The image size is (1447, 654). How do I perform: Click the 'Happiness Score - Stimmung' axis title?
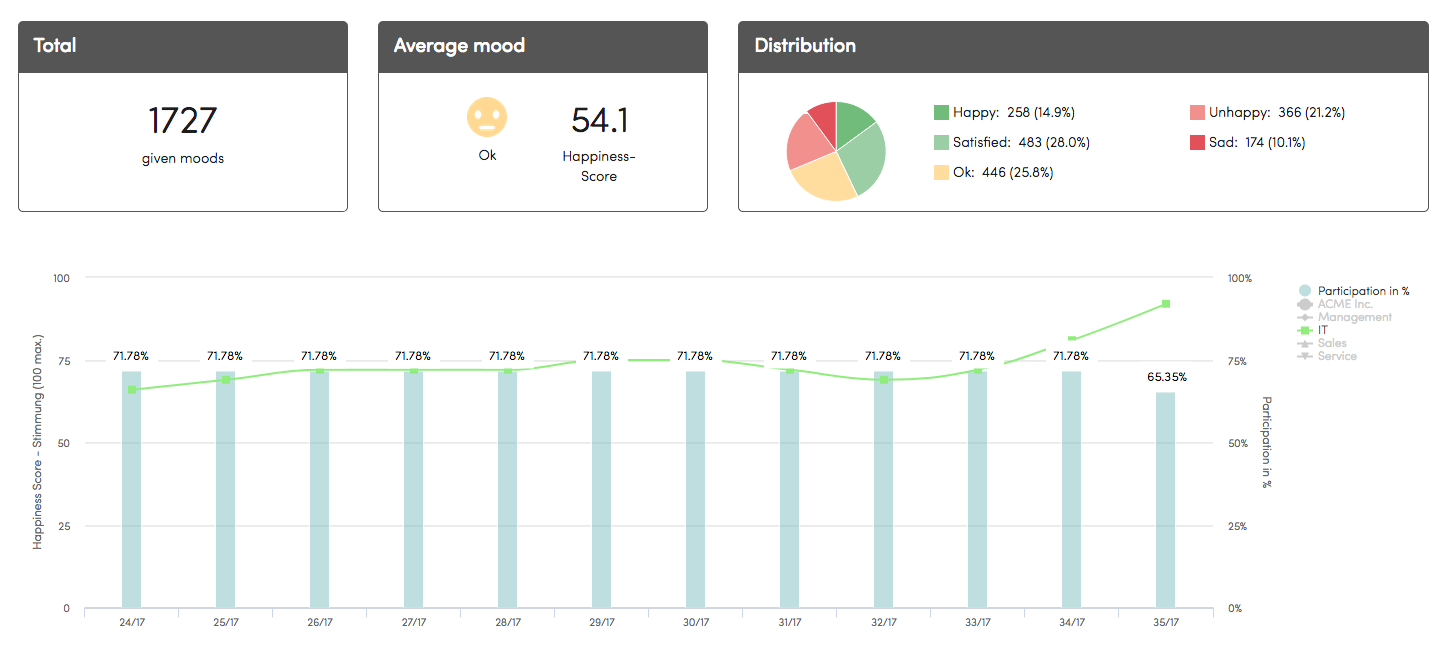point(37,443)
